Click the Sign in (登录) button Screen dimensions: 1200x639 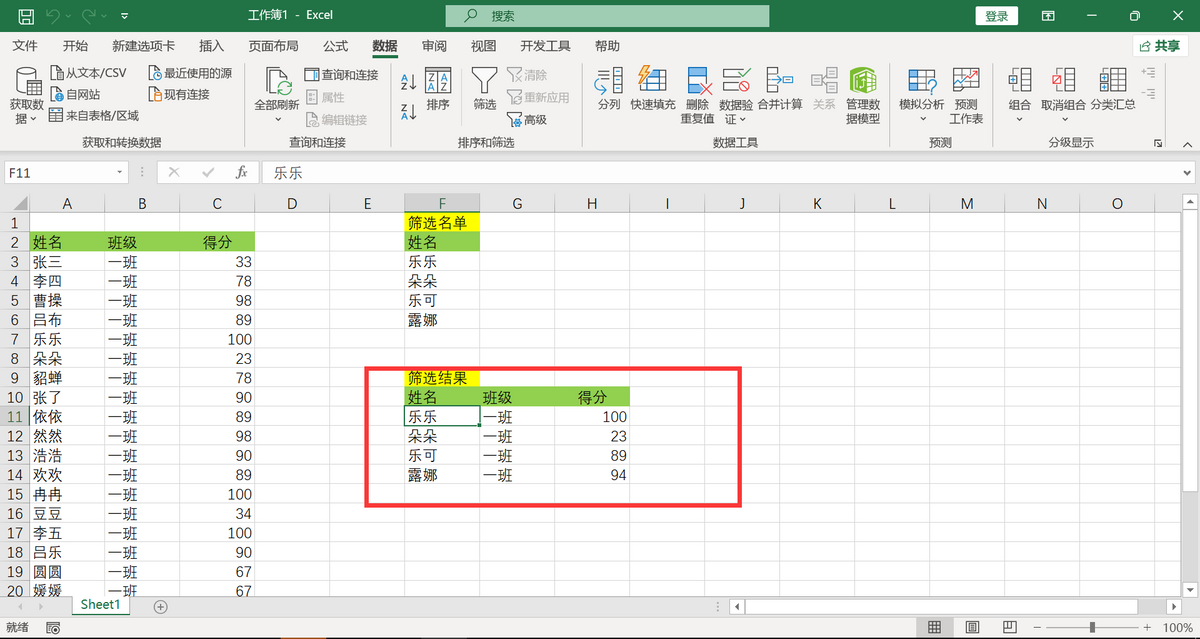click(996, 16)
